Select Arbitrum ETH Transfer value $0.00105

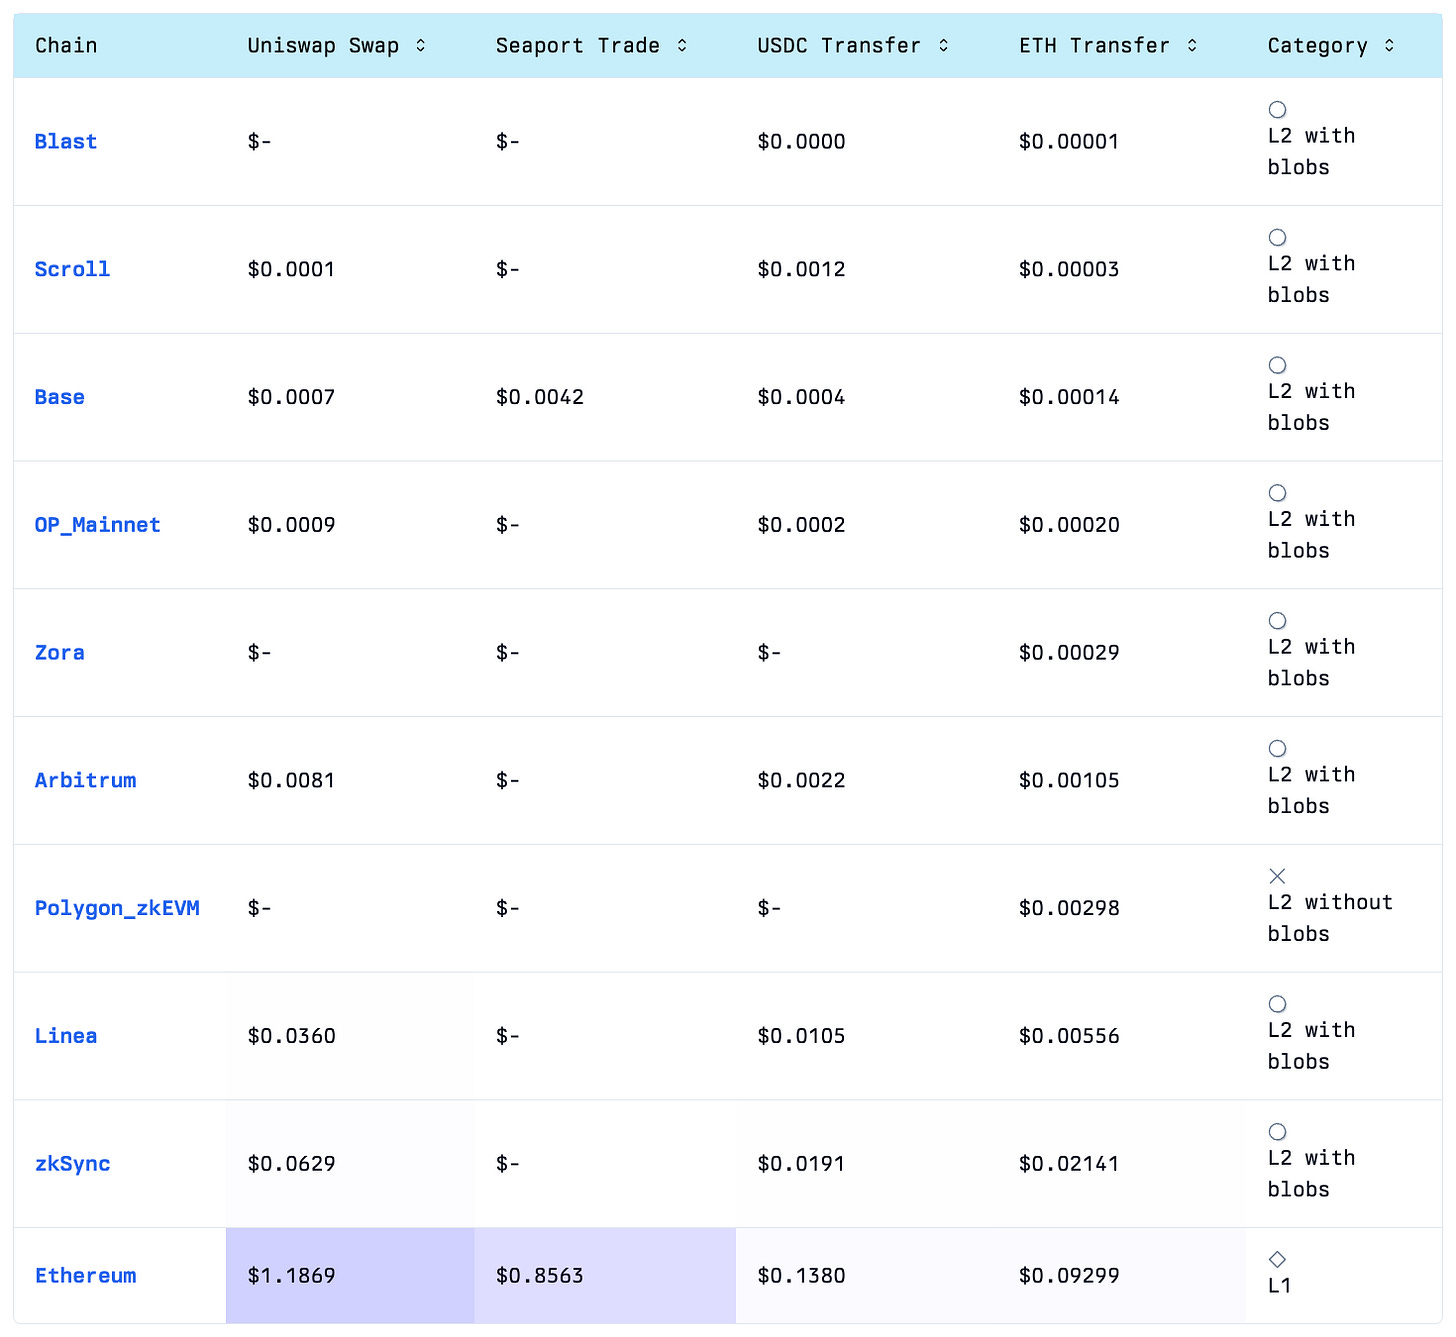pos(1069,781)
